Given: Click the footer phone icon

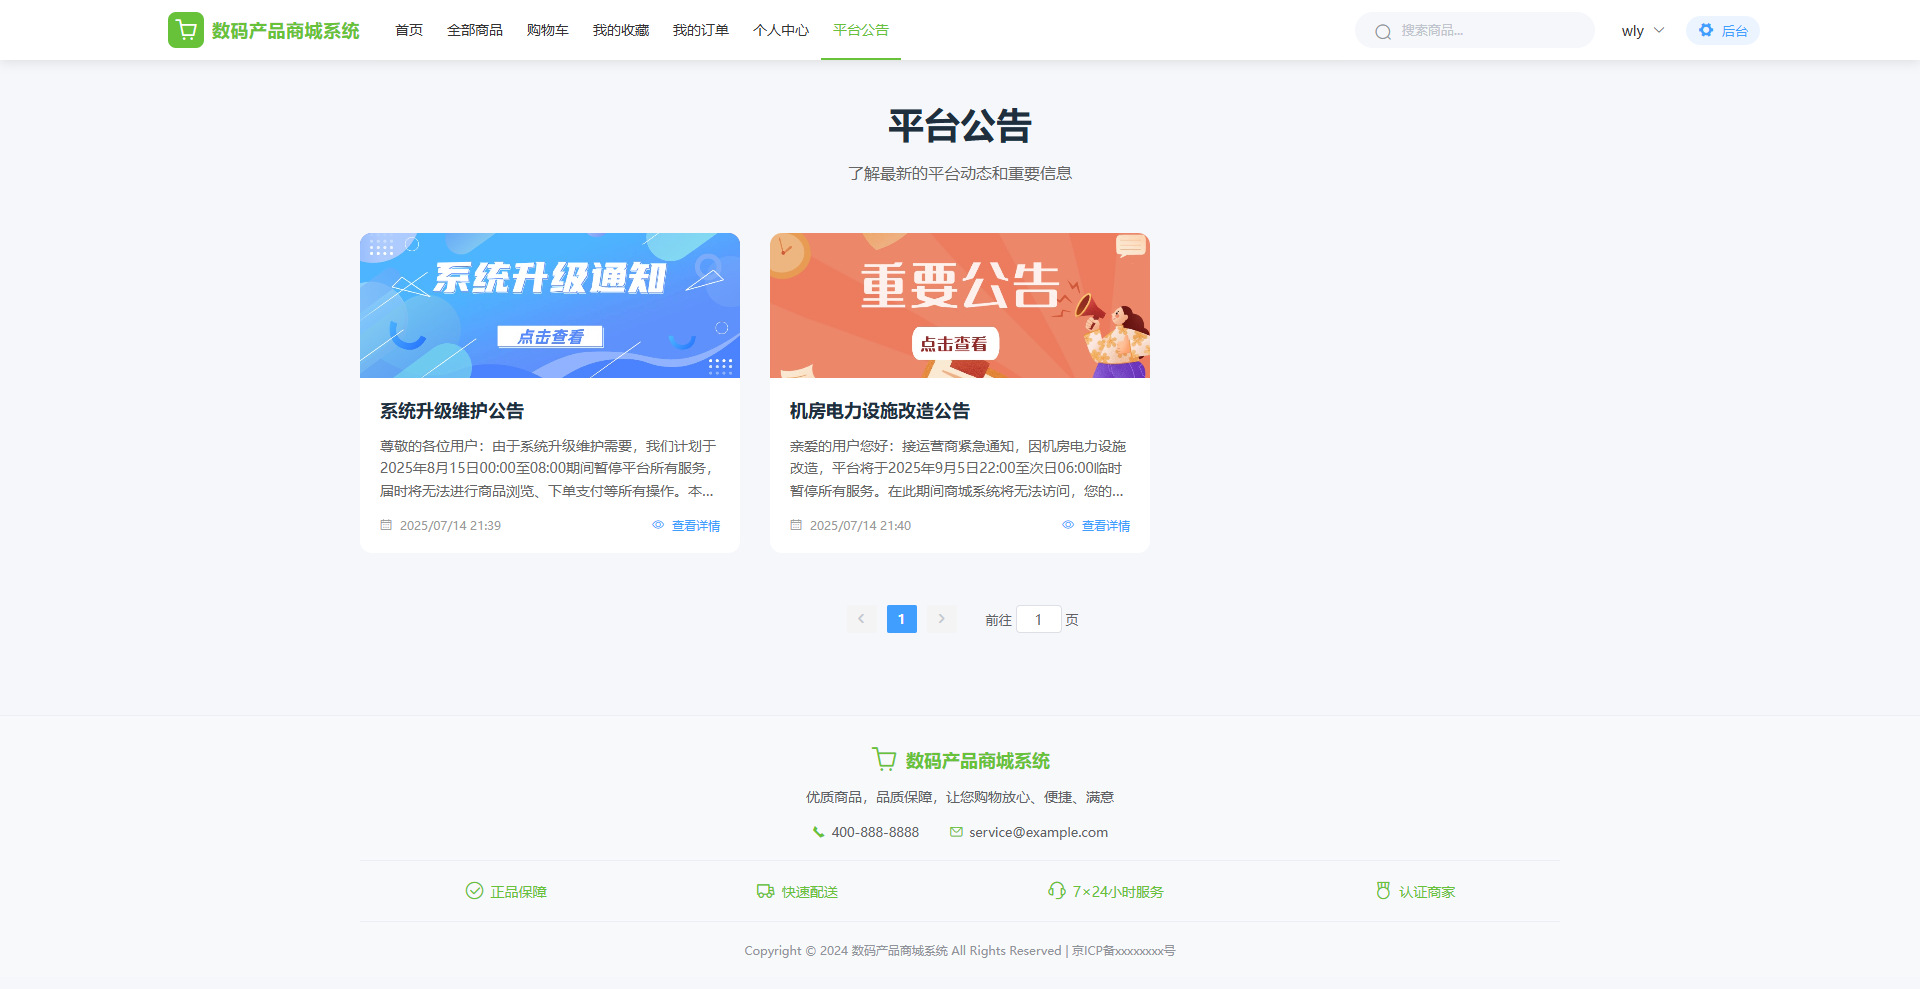Looking at the screenshot, I should [x=818, y=832].
